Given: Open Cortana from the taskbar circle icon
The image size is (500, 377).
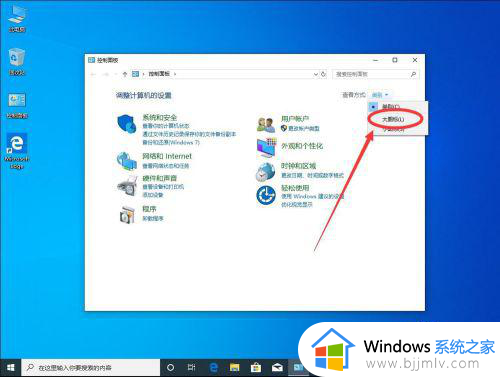Looking at the screenshot, I should [170, 368].
